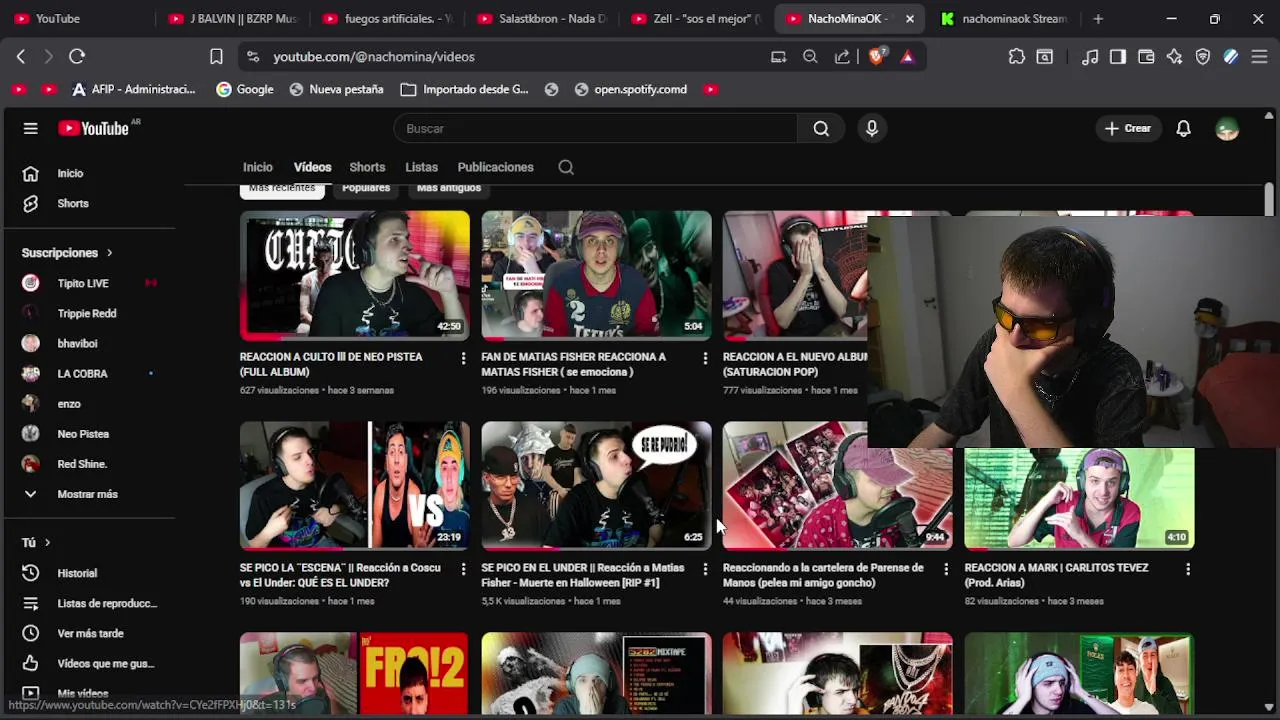Select the Más recientes filter chip
Image resolution: width=1280 pixels, height=720 pixels.
(x=282, y=190)
